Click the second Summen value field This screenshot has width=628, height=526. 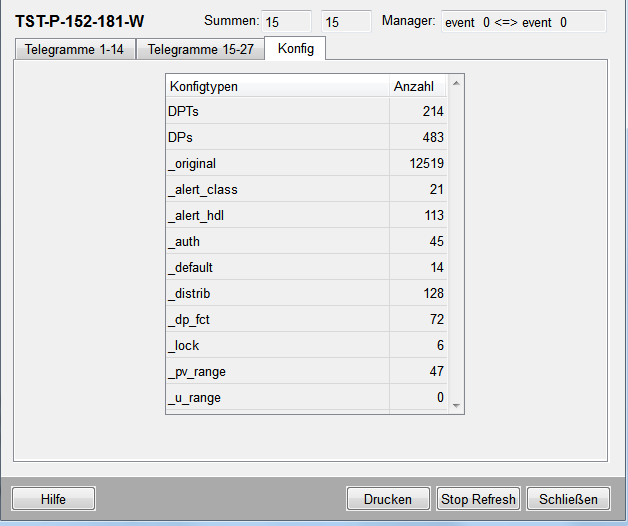coord(346,22)
